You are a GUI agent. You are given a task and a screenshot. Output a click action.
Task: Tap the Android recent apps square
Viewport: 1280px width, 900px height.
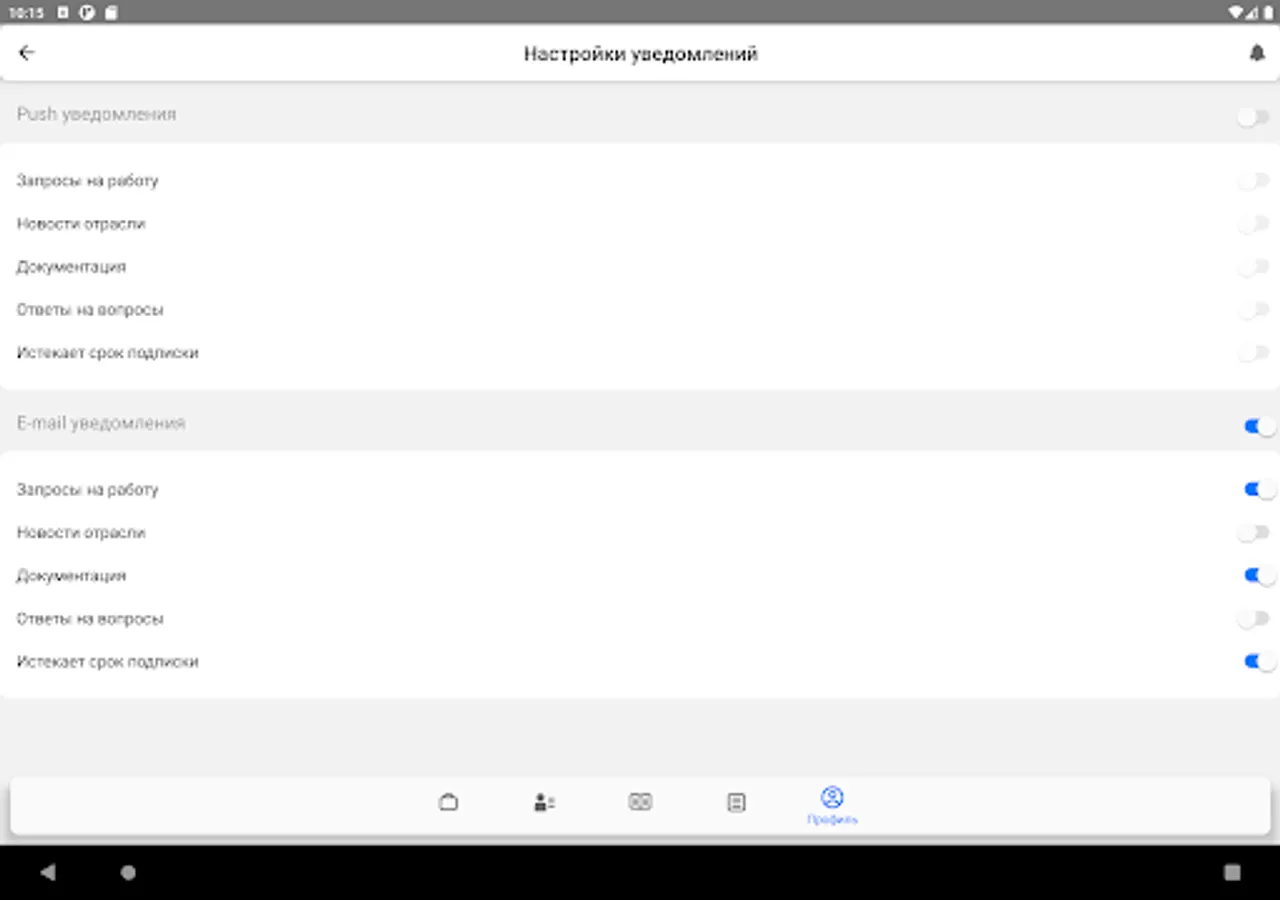1232,872
